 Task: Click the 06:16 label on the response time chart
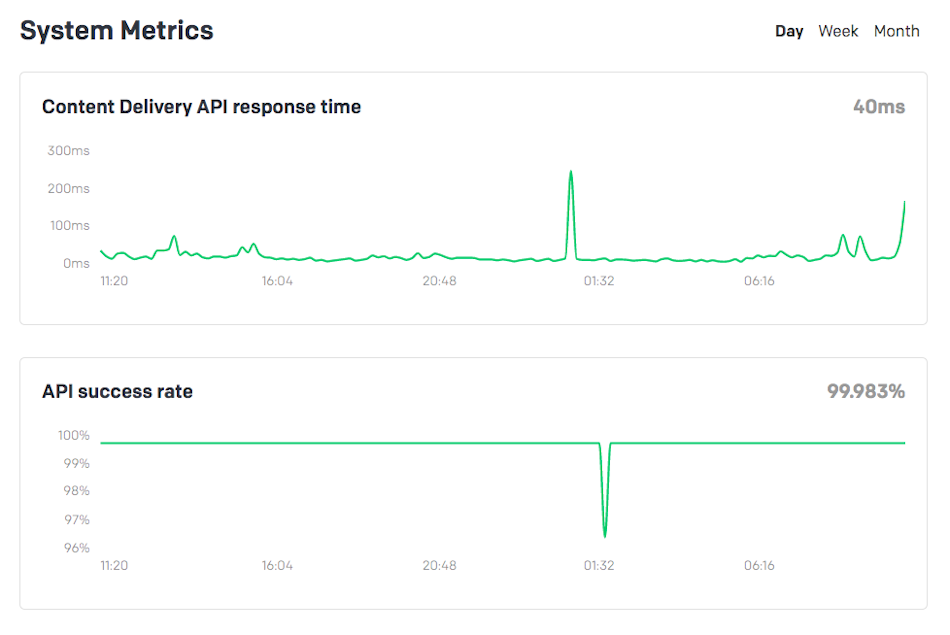[x=759, y=281]
